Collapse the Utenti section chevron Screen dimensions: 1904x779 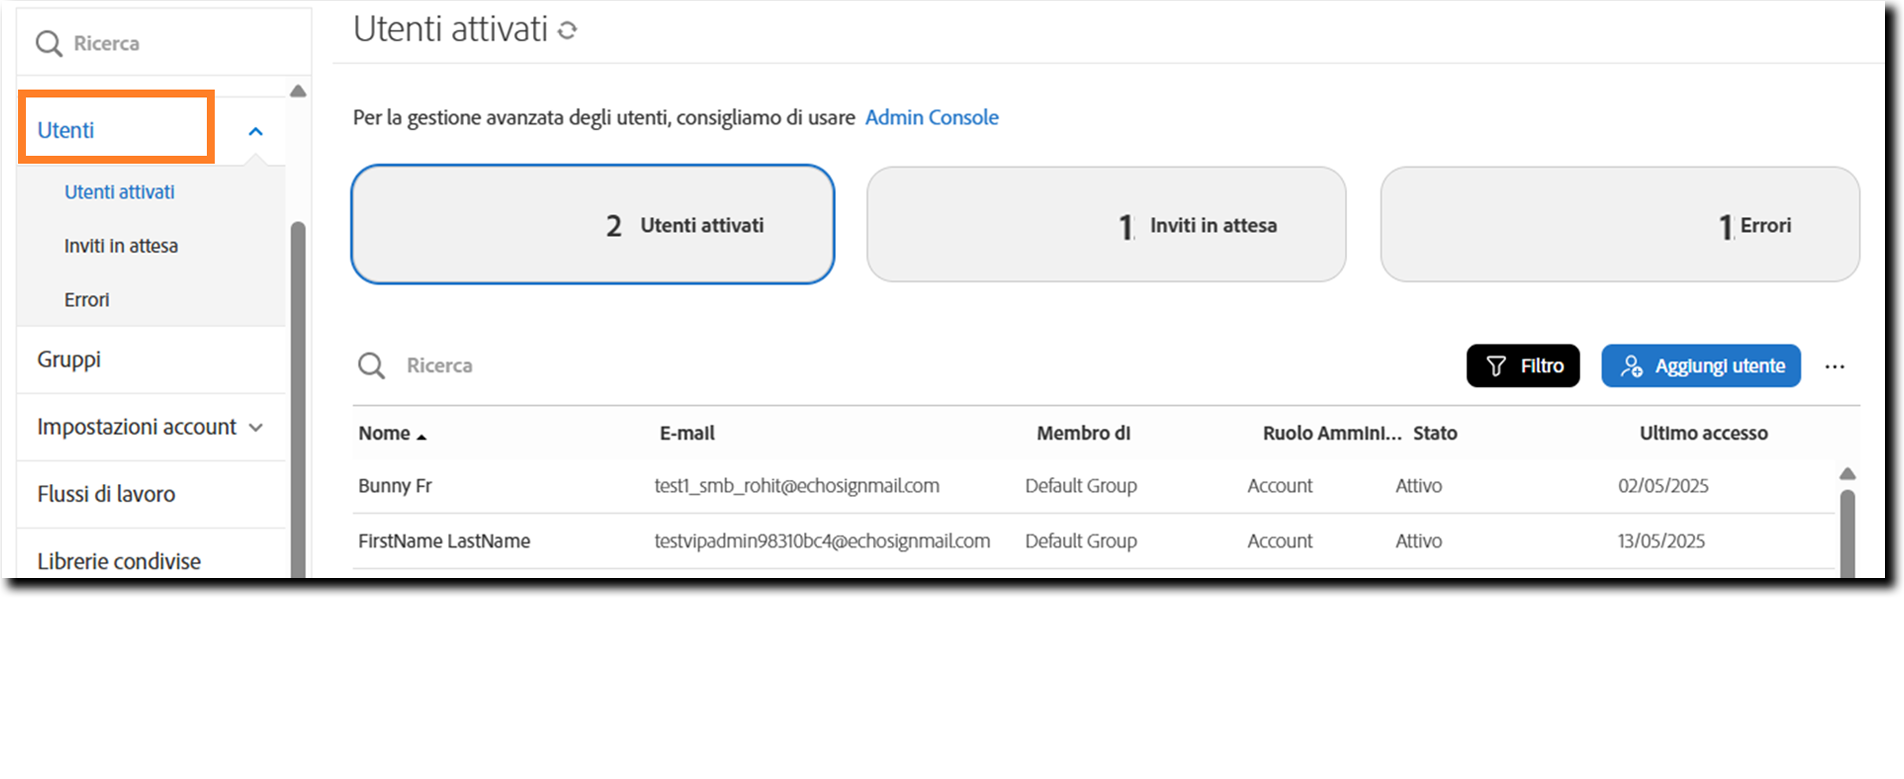pos(256,131)
